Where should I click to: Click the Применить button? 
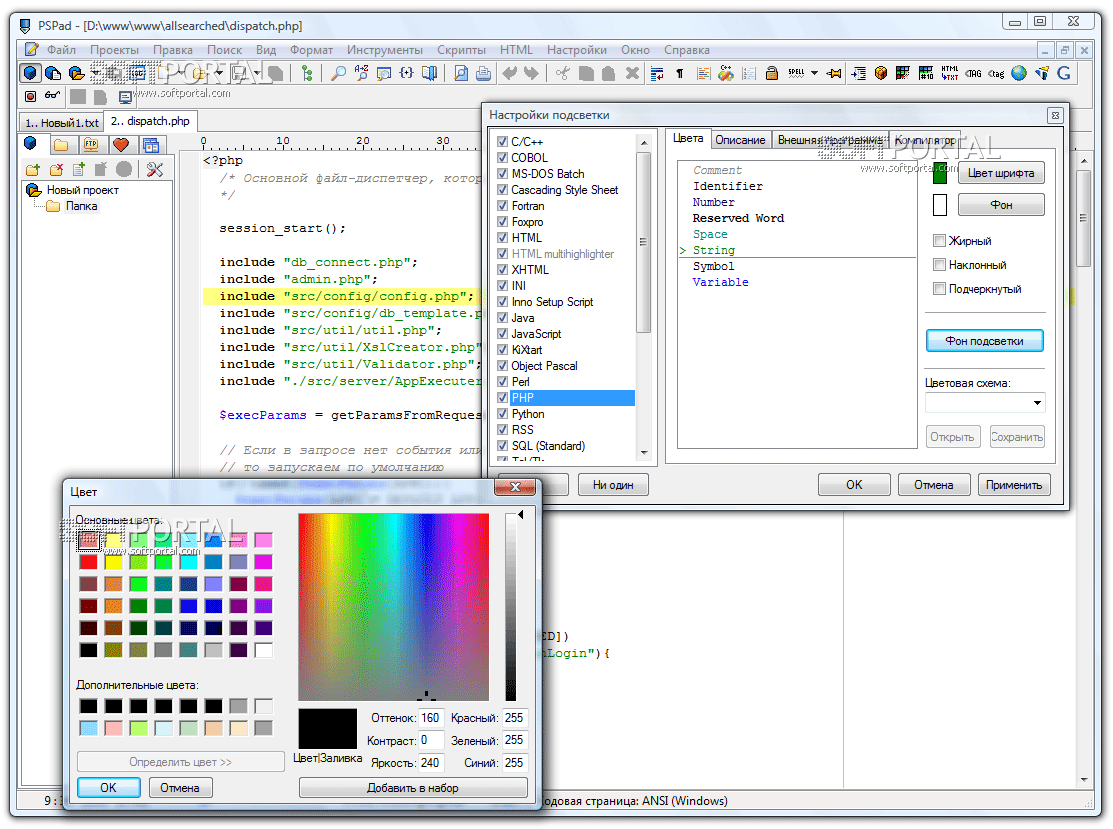[x=1014, y=485]
